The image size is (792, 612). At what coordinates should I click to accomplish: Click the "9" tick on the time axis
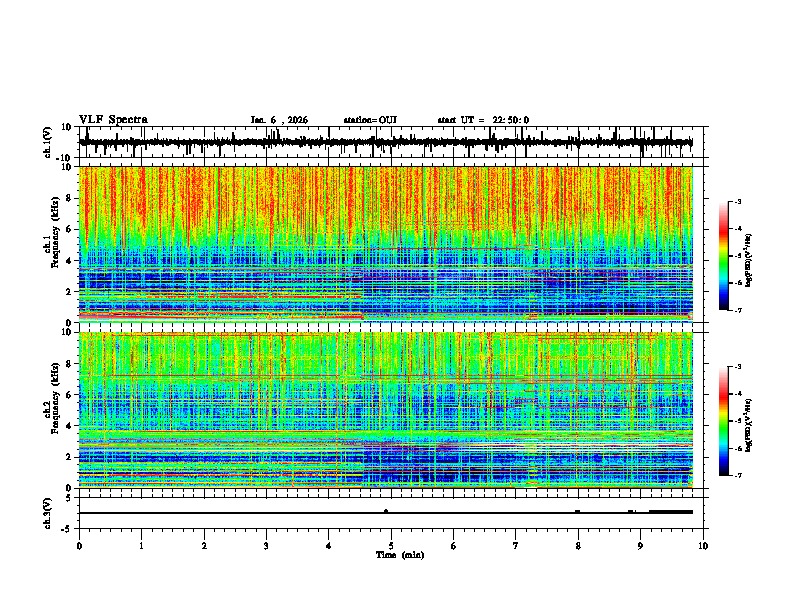(640, 546)
